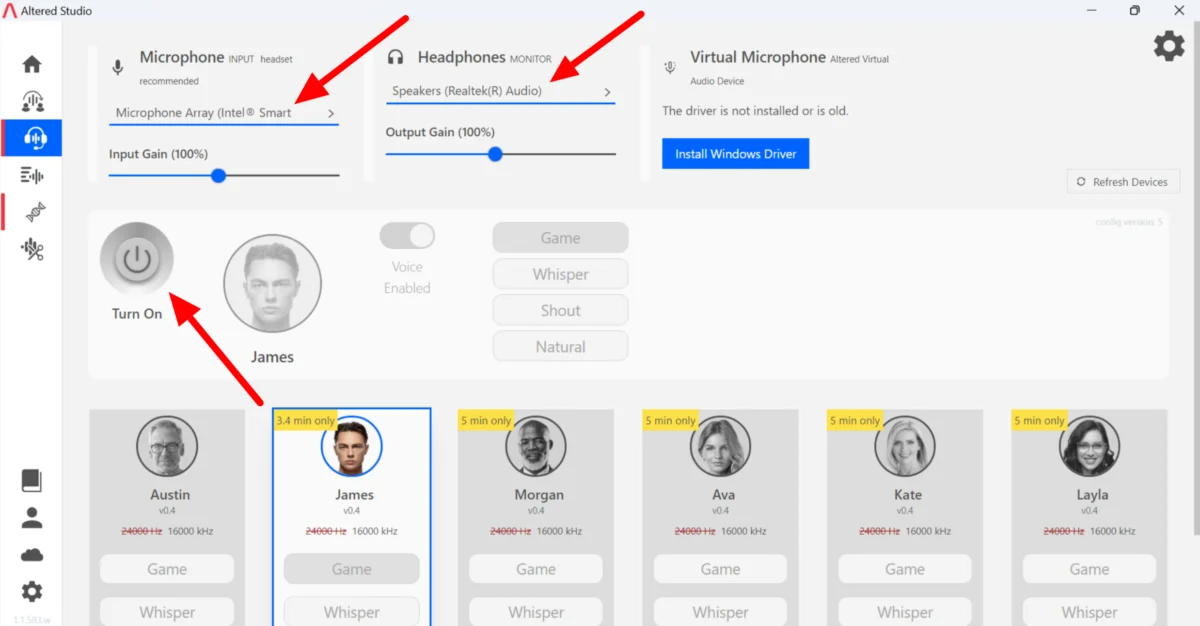Open the cloud icon in sidebar
Screen dimensions: 1200x626
[32, 555]
